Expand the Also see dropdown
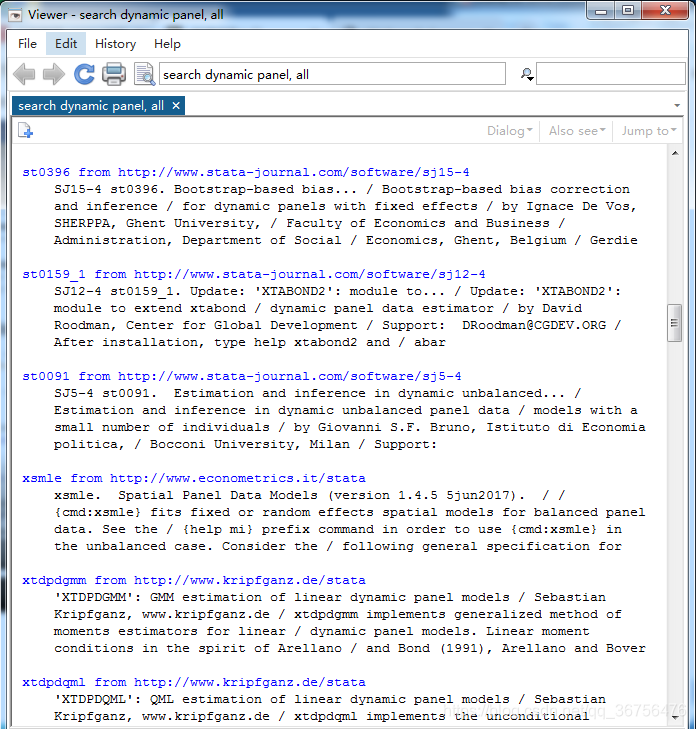696x729 pixels. 577,131
